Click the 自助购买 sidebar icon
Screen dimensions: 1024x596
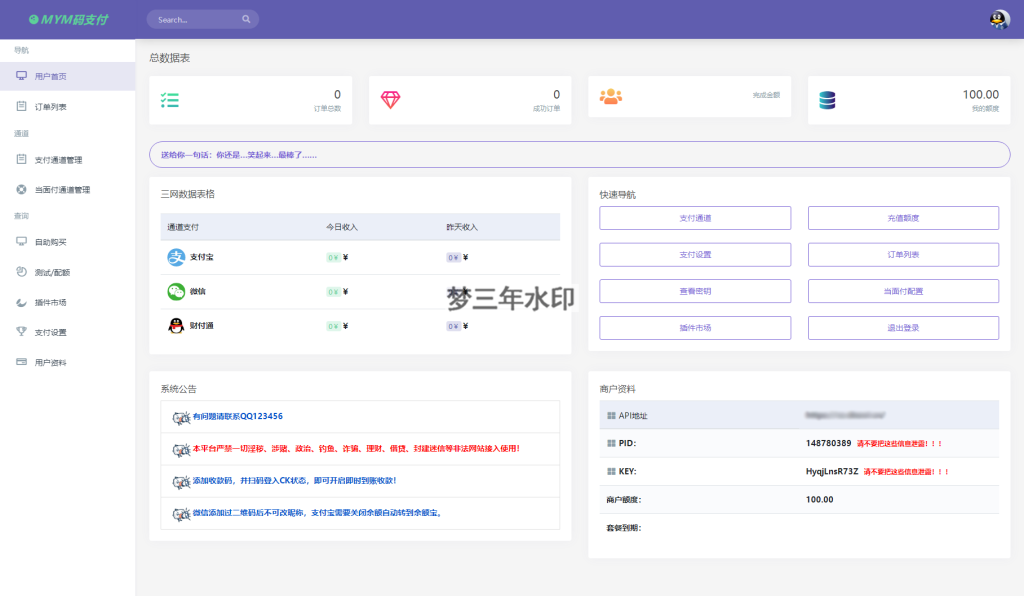pos(22,242)
